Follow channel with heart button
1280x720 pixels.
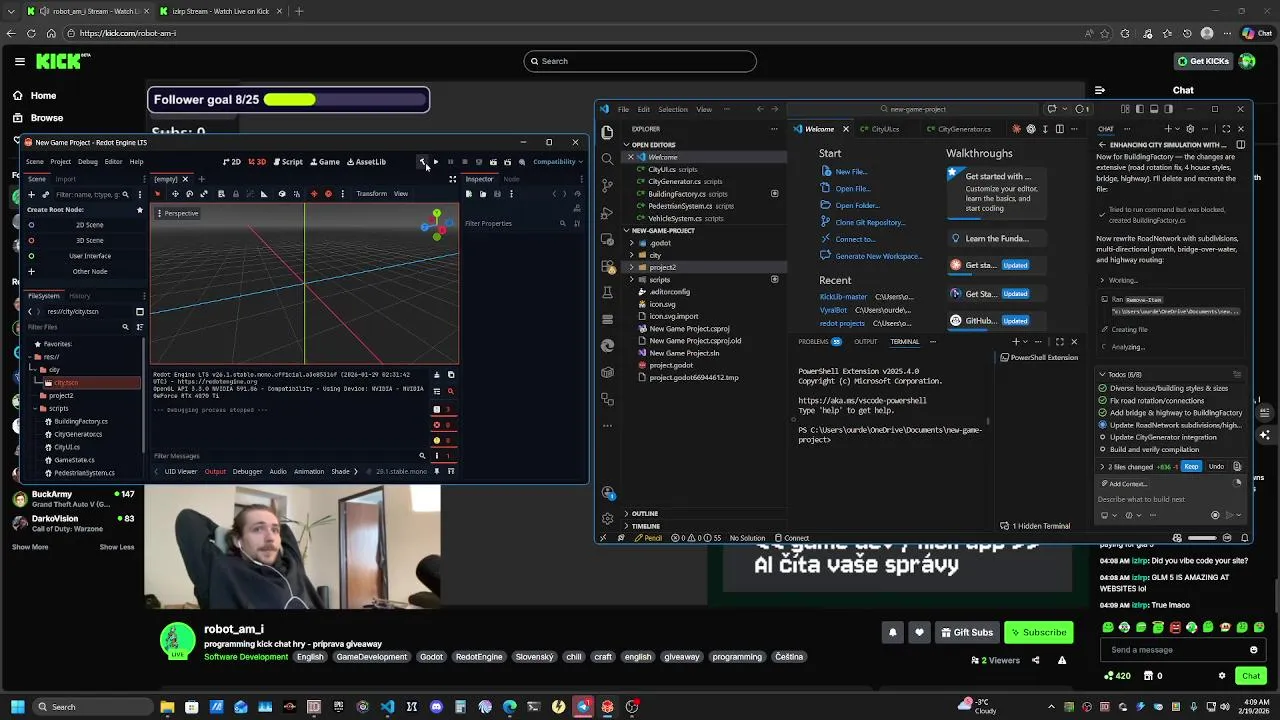coord(919,632)
